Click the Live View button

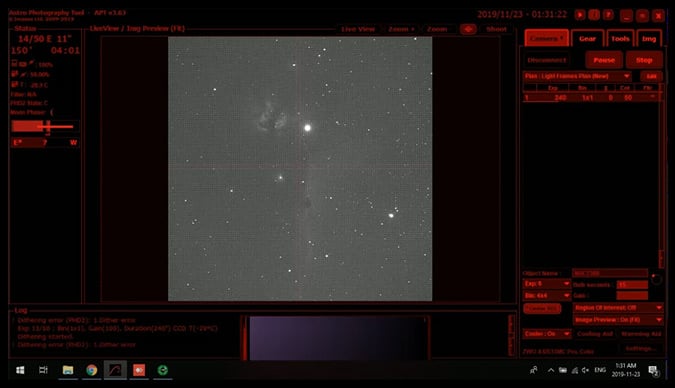coord(358,29)
